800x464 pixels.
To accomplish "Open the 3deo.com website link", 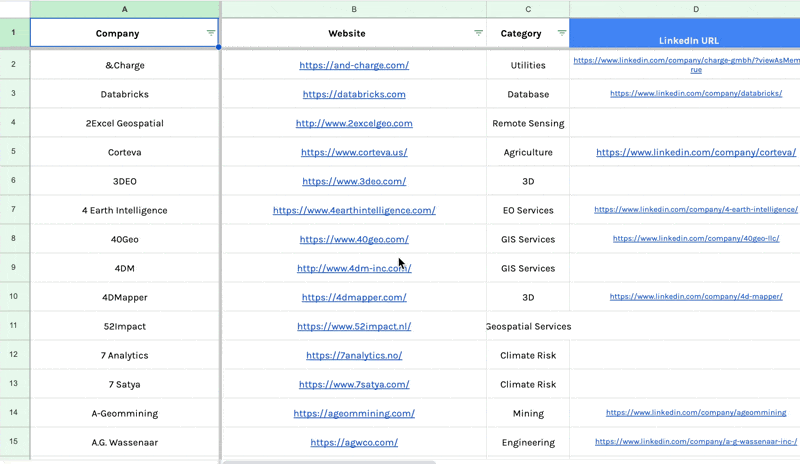I will pos(354,181).
